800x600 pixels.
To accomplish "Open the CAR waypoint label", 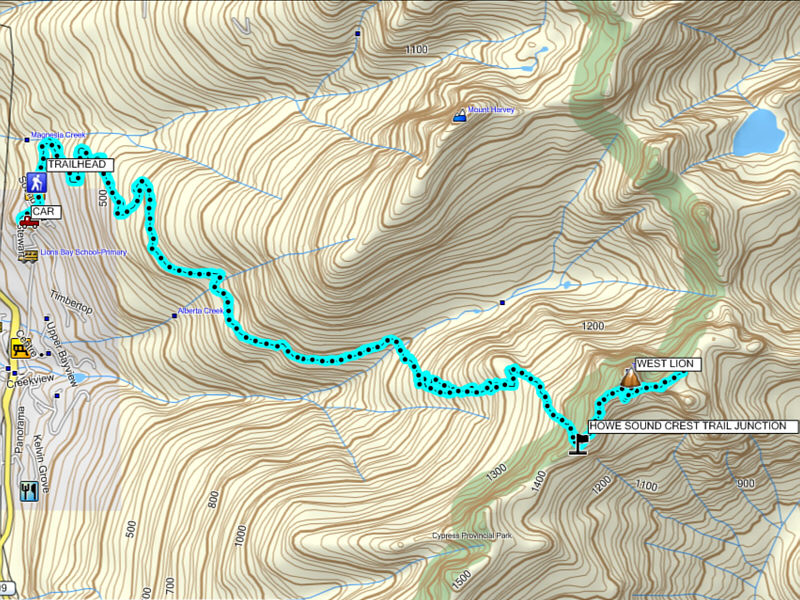I will (x=46, y=212).
